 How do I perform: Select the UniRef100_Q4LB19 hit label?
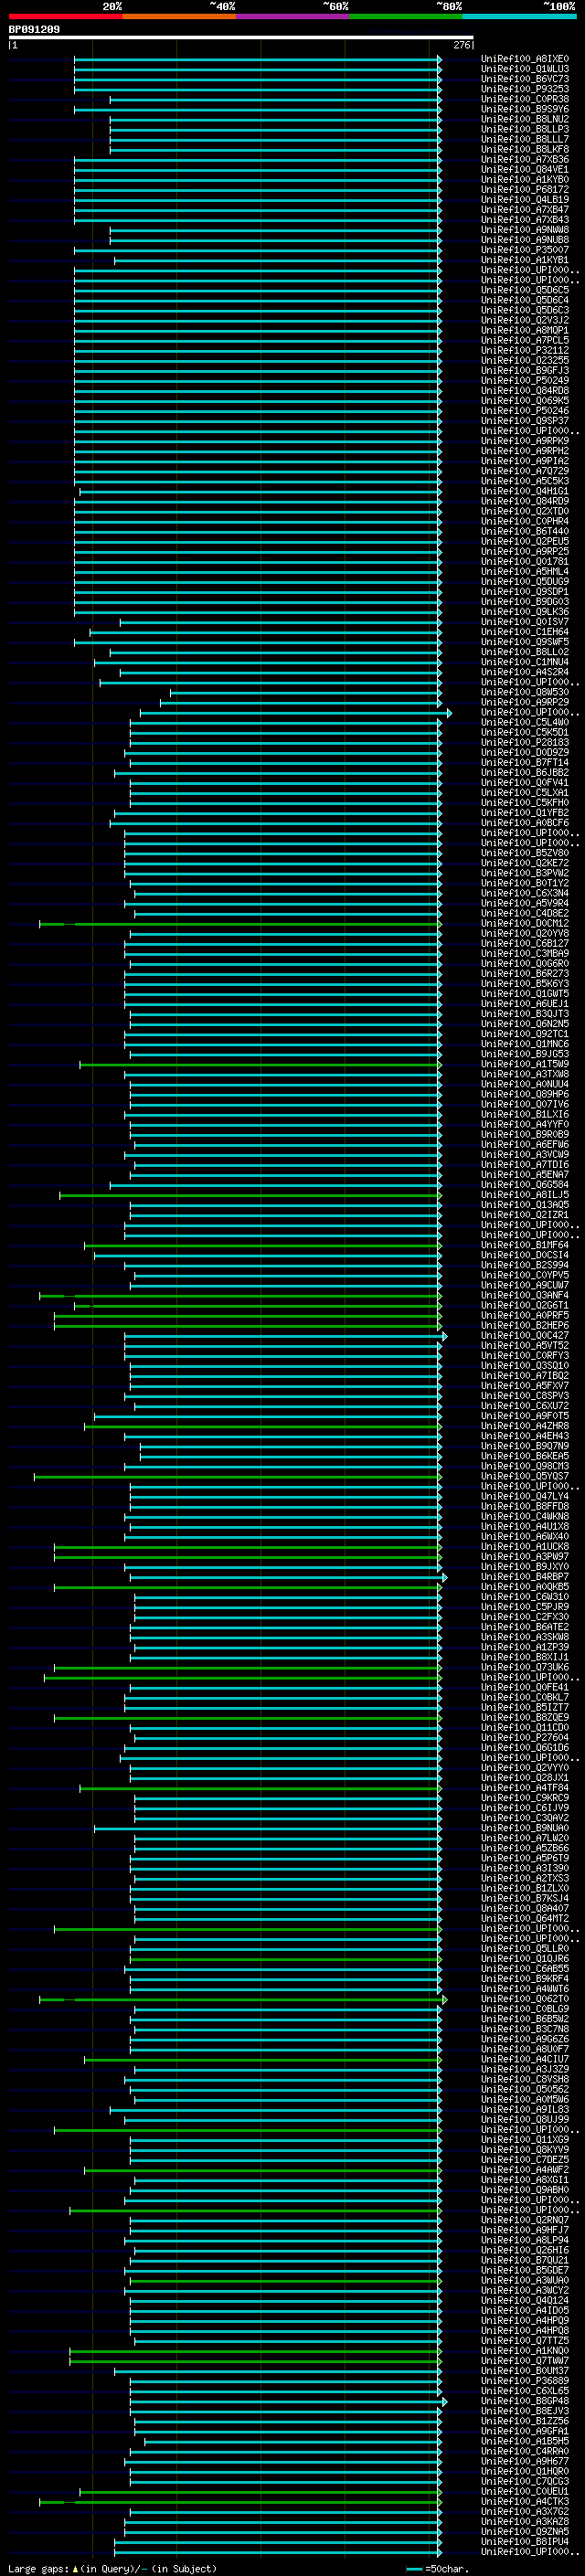point(525,199)
